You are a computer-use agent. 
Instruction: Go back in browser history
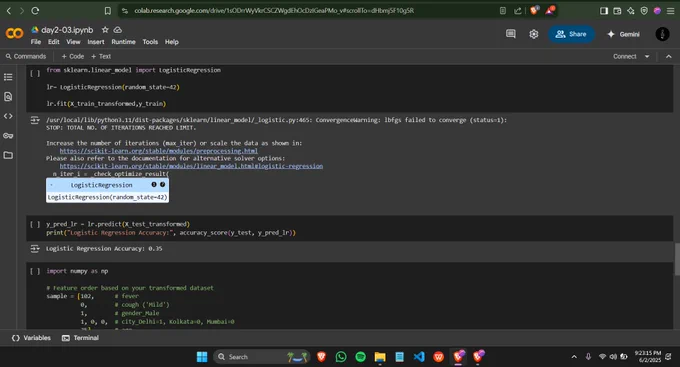click(9, 10)
